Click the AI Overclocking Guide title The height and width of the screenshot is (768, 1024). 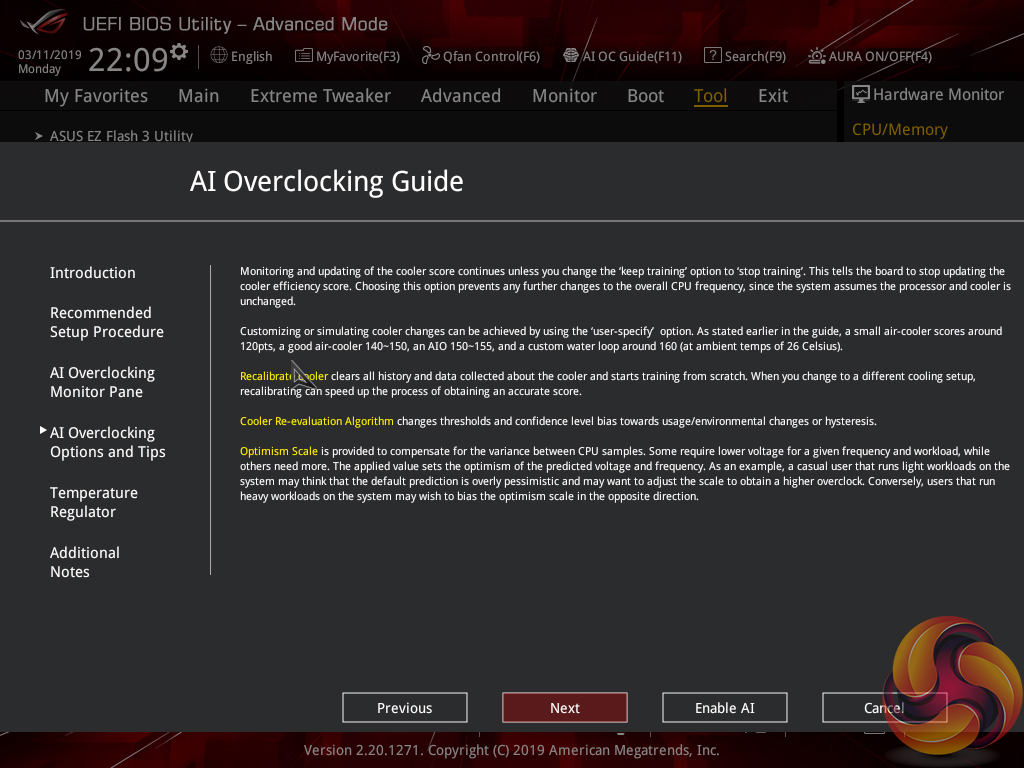coord(327,182)
